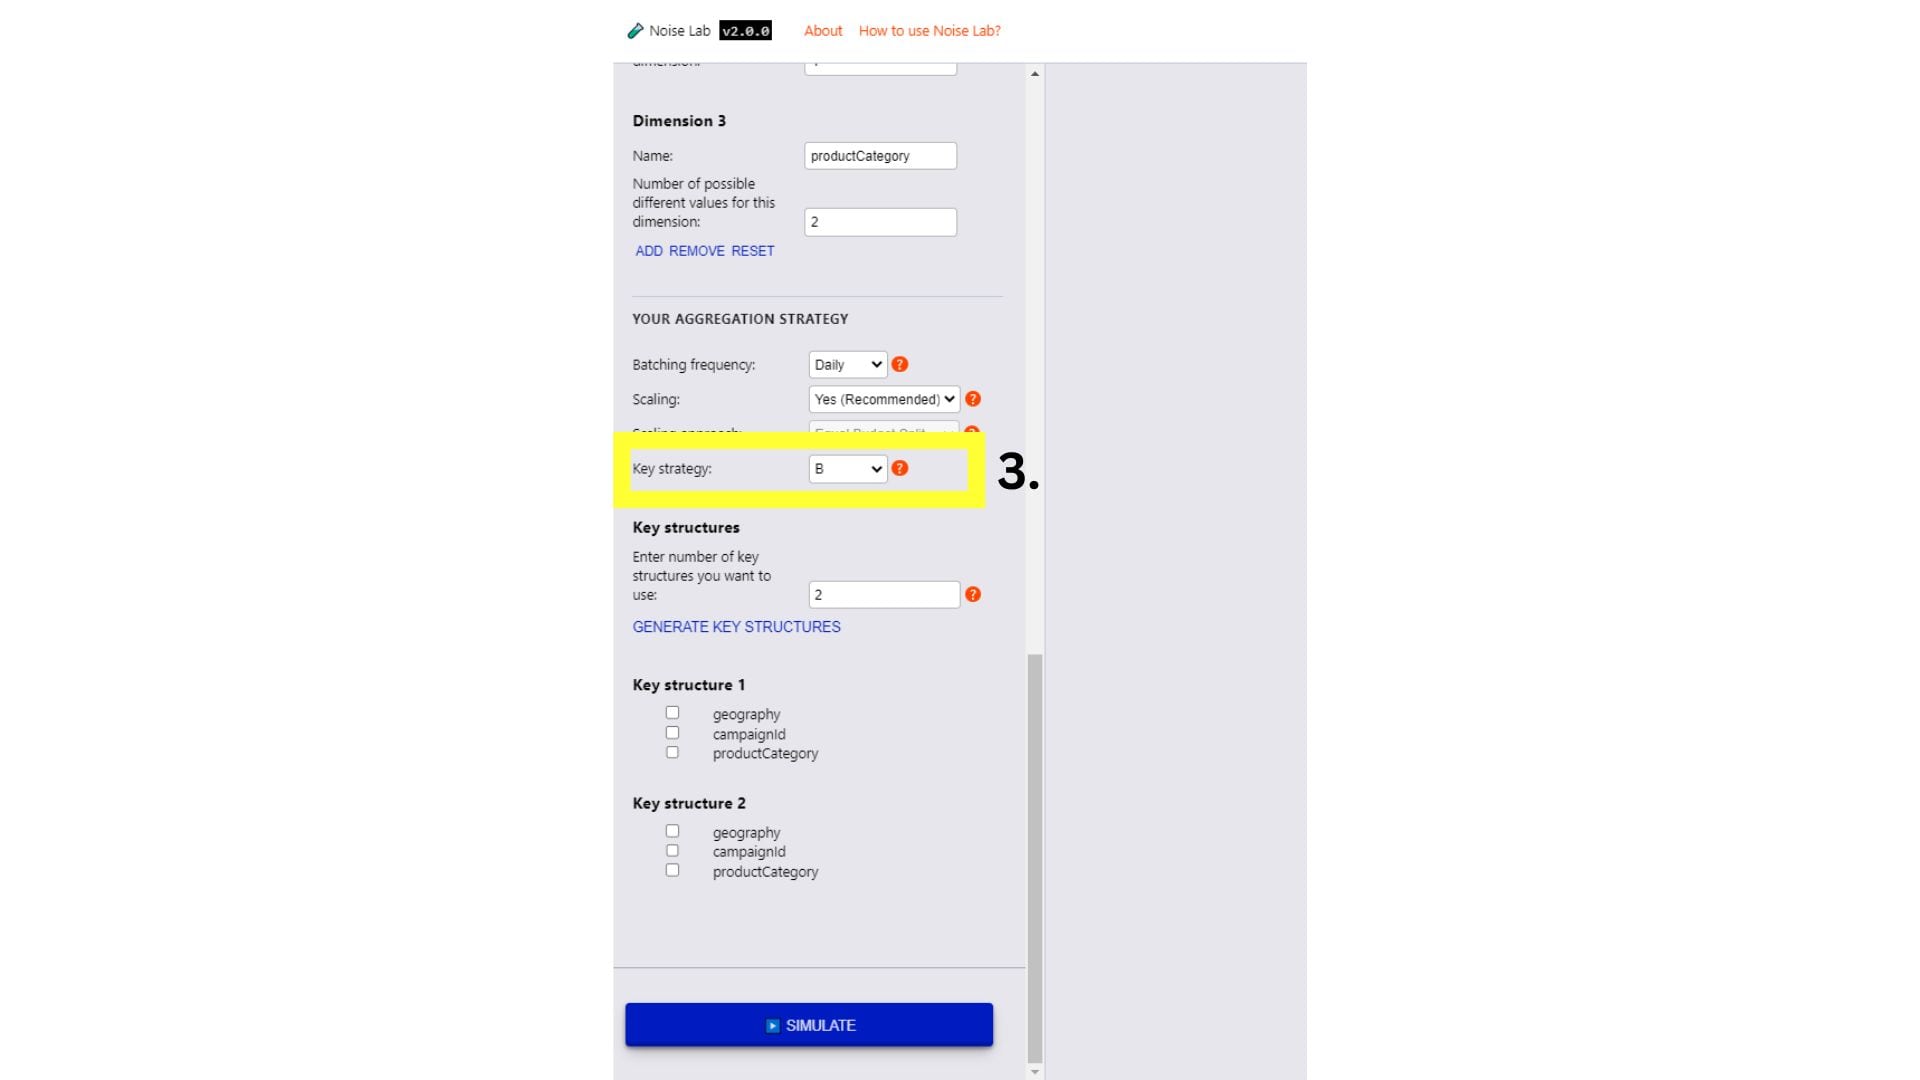Screen dimensions: 1920x1080
Task: Toggle campaignId checkbox in Key structure 2
Action: pyautogui.click(x=671, y=851)
